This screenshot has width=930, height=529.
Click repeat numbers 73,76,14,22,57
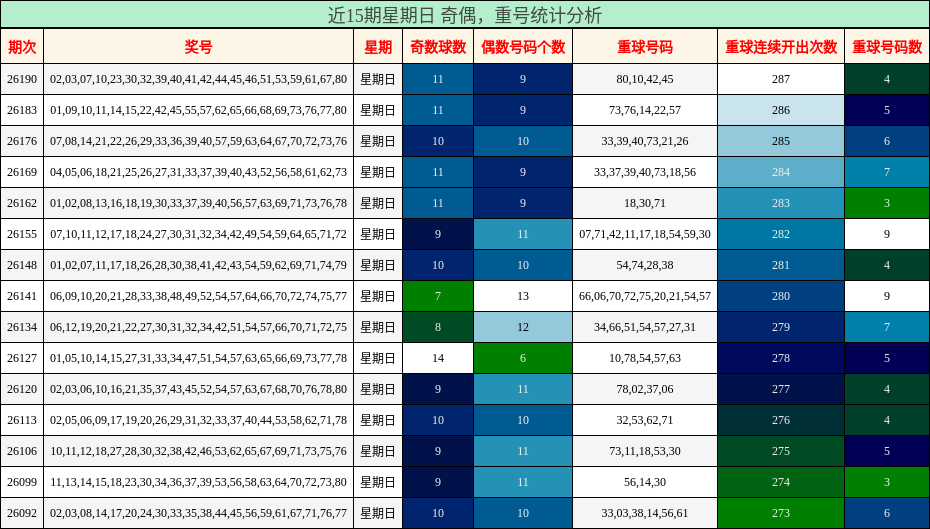point(645,110)
